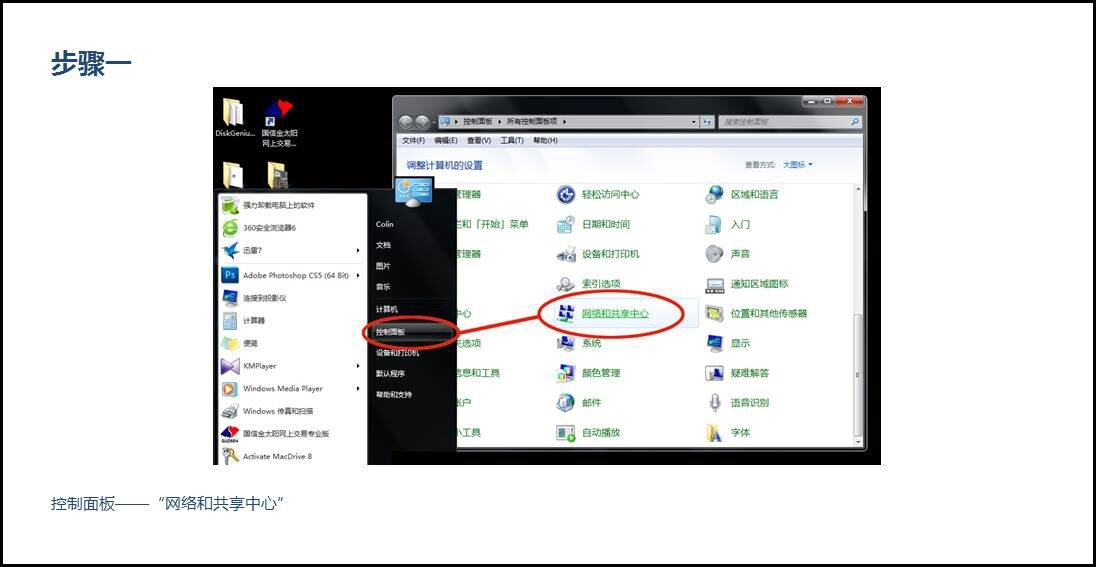Open 区域和语言 settings icon
Screen dimensions: 1096x567
pyautogui.click(x=715, y=195)
